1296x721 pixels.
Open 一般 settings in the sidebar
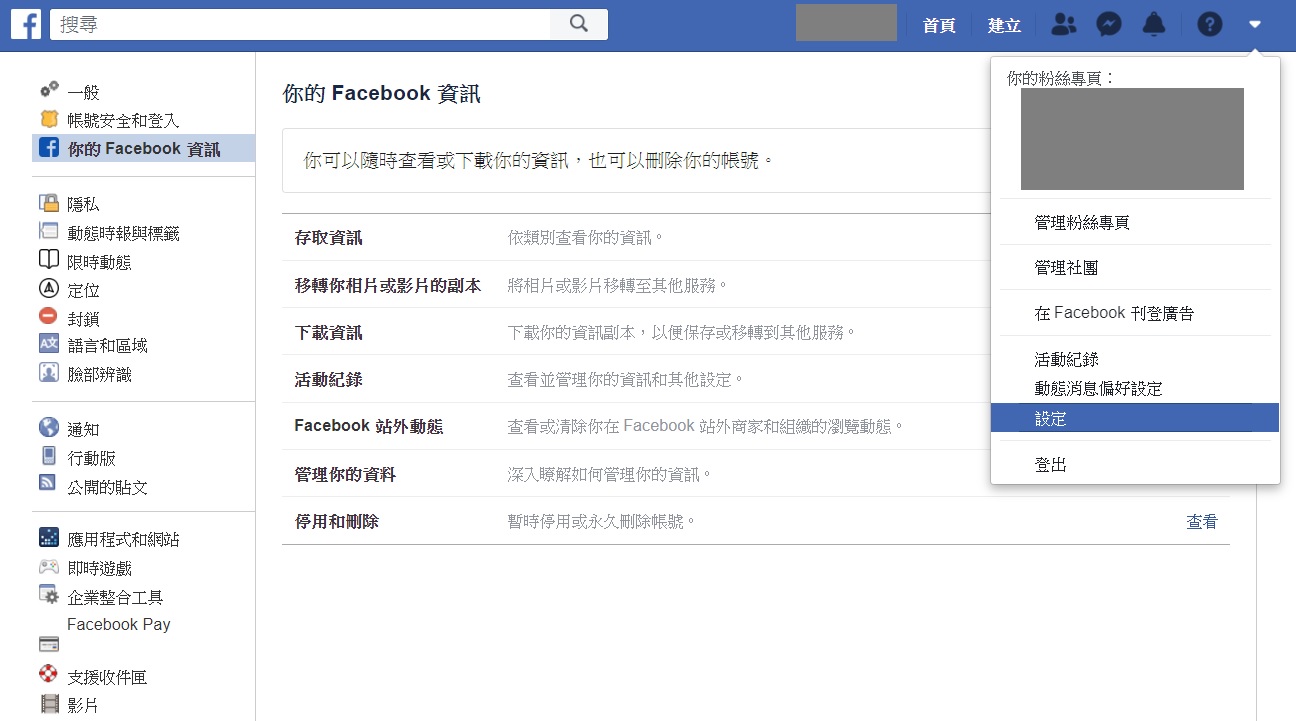point(84,91)
